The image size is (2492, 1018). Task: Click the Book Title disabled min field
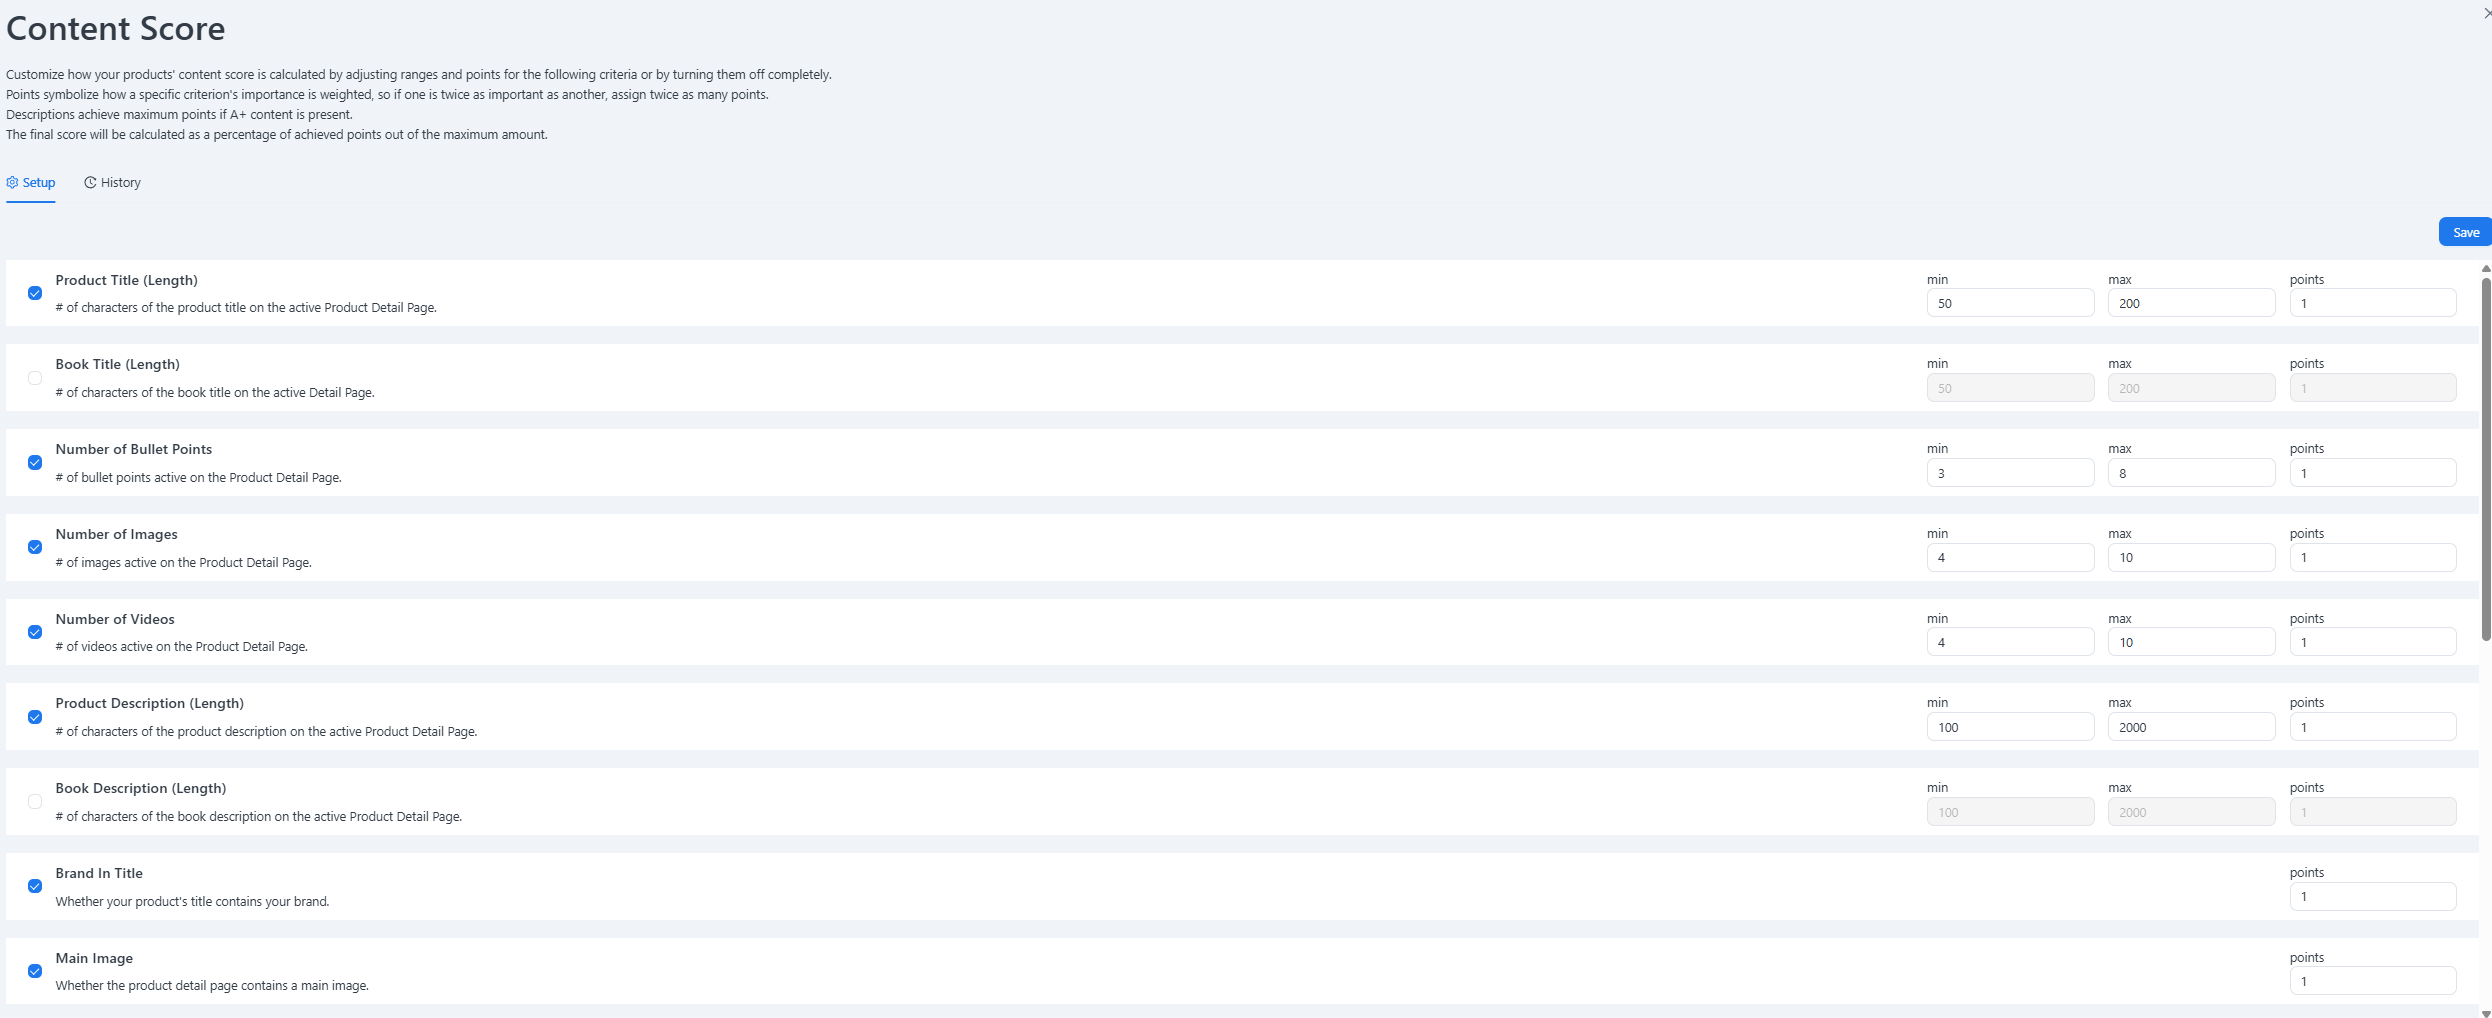coord(2010,388)
